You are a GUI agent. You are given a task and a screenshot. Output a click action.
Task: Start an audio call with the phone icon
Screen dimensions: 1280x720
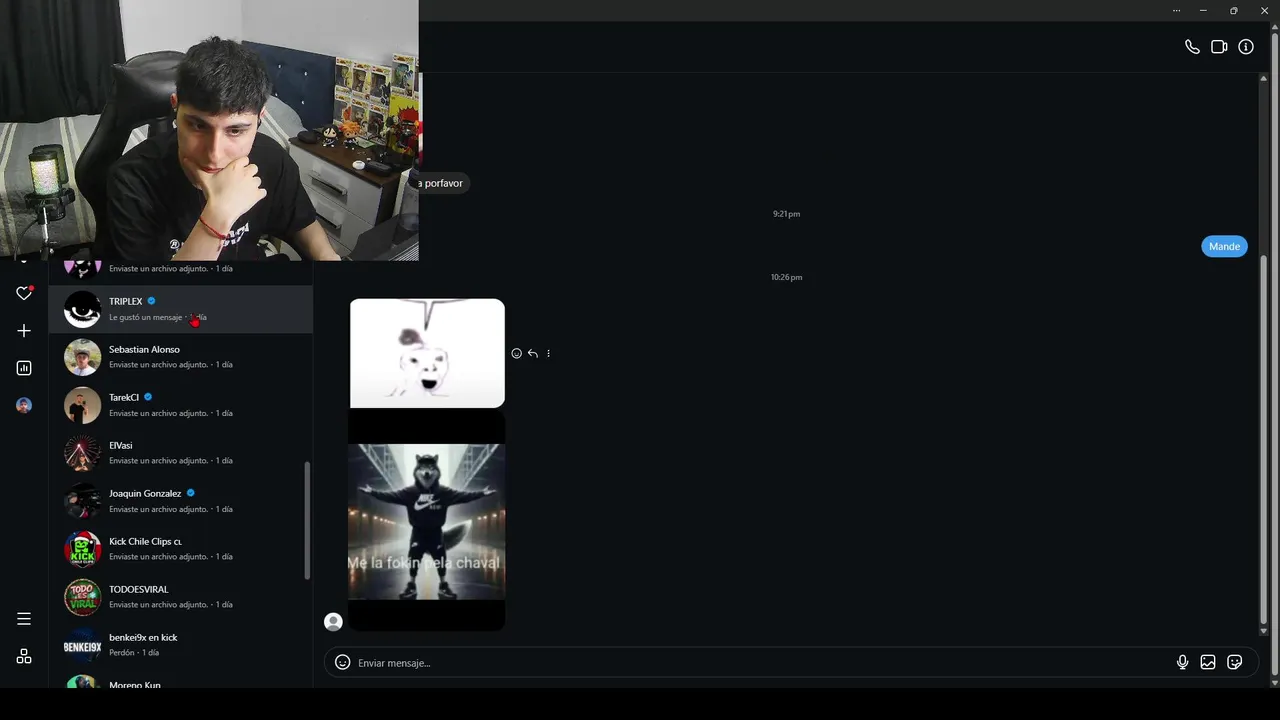pyautogui.click(x=1192, y=47)
